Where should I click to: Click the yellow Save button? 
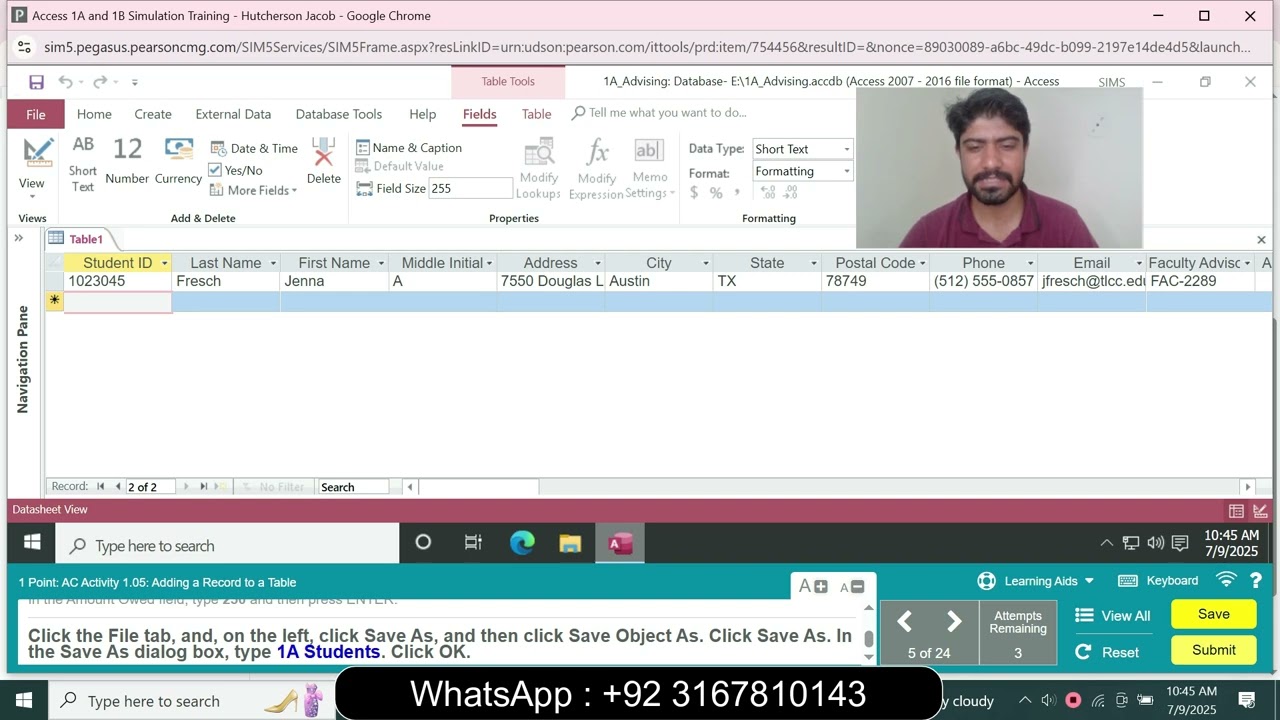(x=1214, y=614)
